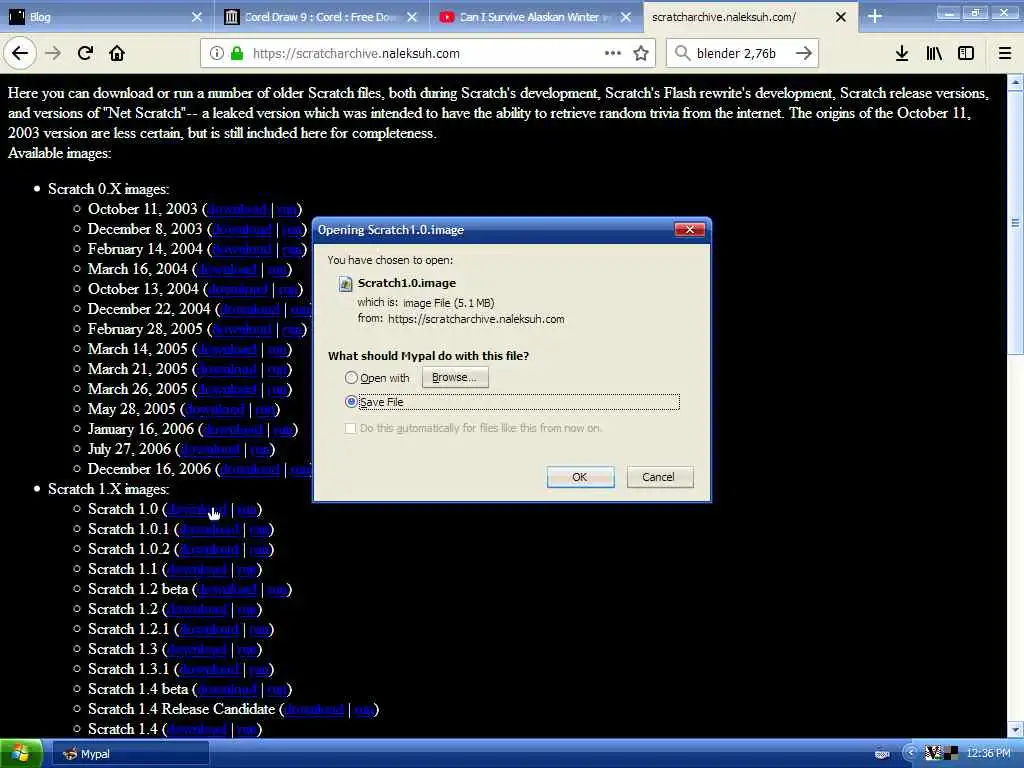The image size is (1024, 768).
Task: Click download link for January 16, 2006
Action: [x=232, y=430]
